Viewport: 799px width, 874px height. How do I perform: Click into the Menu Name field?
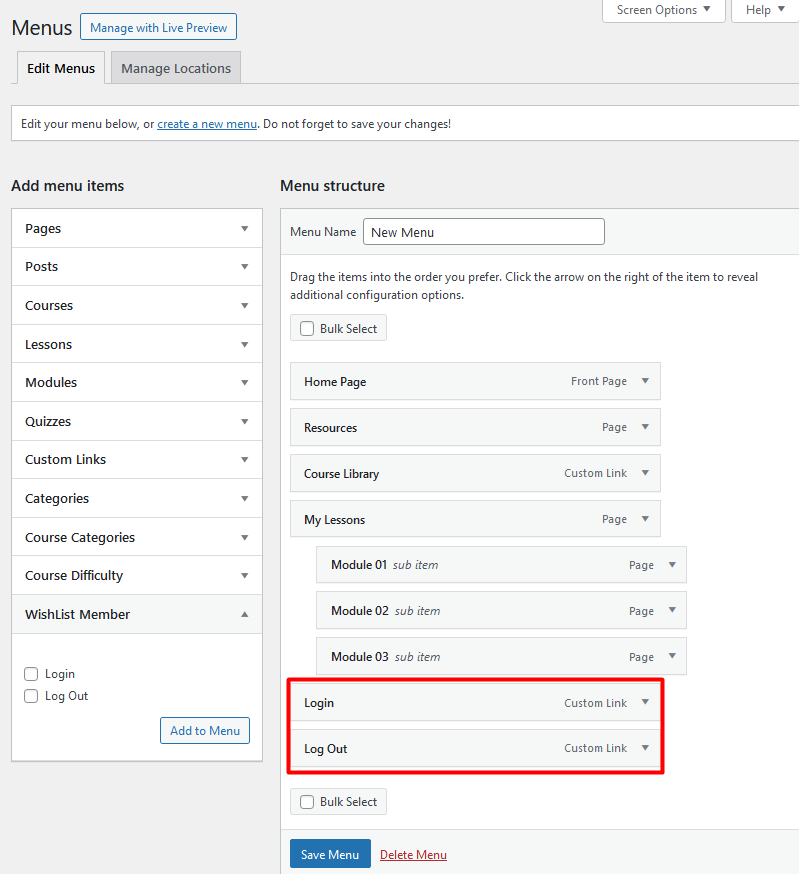tap(483, 231)
